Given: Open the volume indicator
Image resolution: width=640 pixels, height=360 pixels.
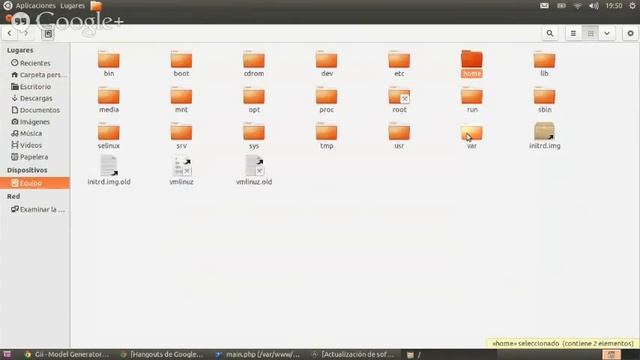Looking at the screenshot, I should (593, 6).
